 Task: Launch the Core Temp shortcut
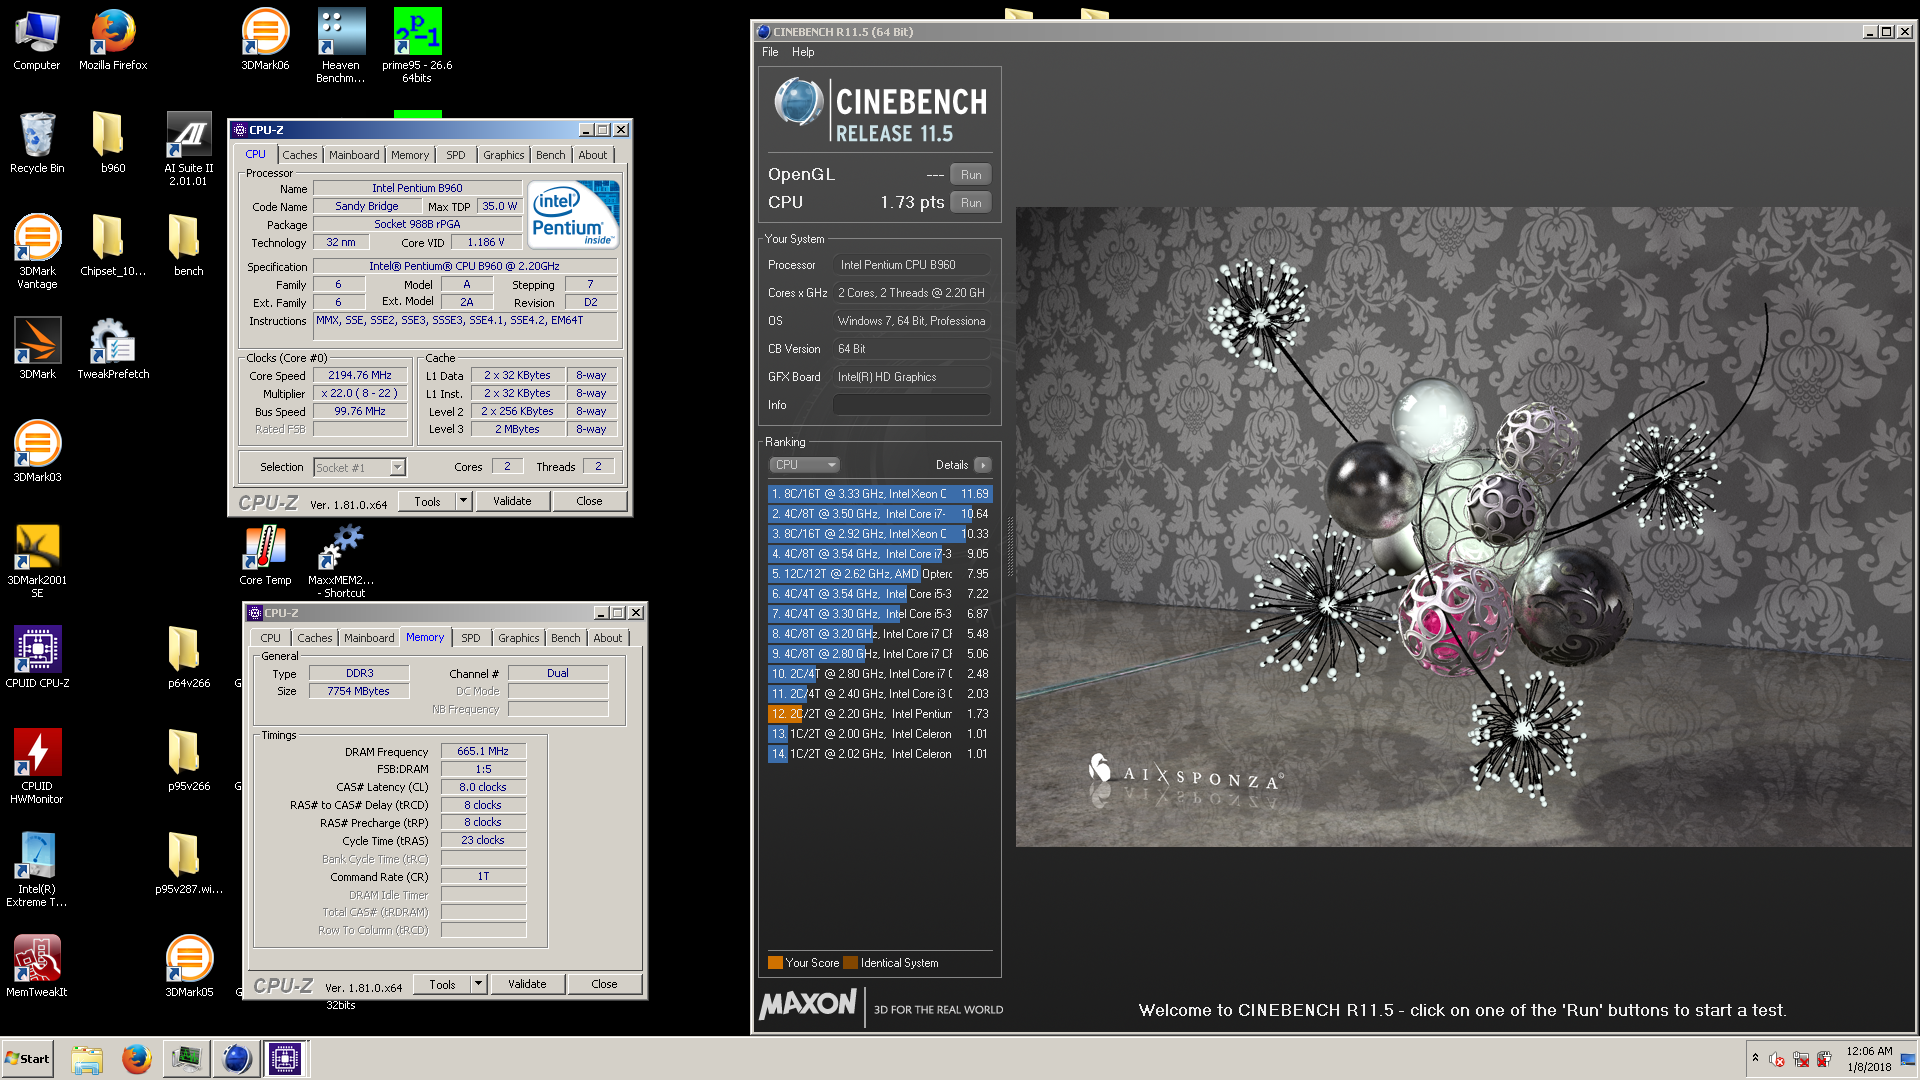[x=265, y=555]
